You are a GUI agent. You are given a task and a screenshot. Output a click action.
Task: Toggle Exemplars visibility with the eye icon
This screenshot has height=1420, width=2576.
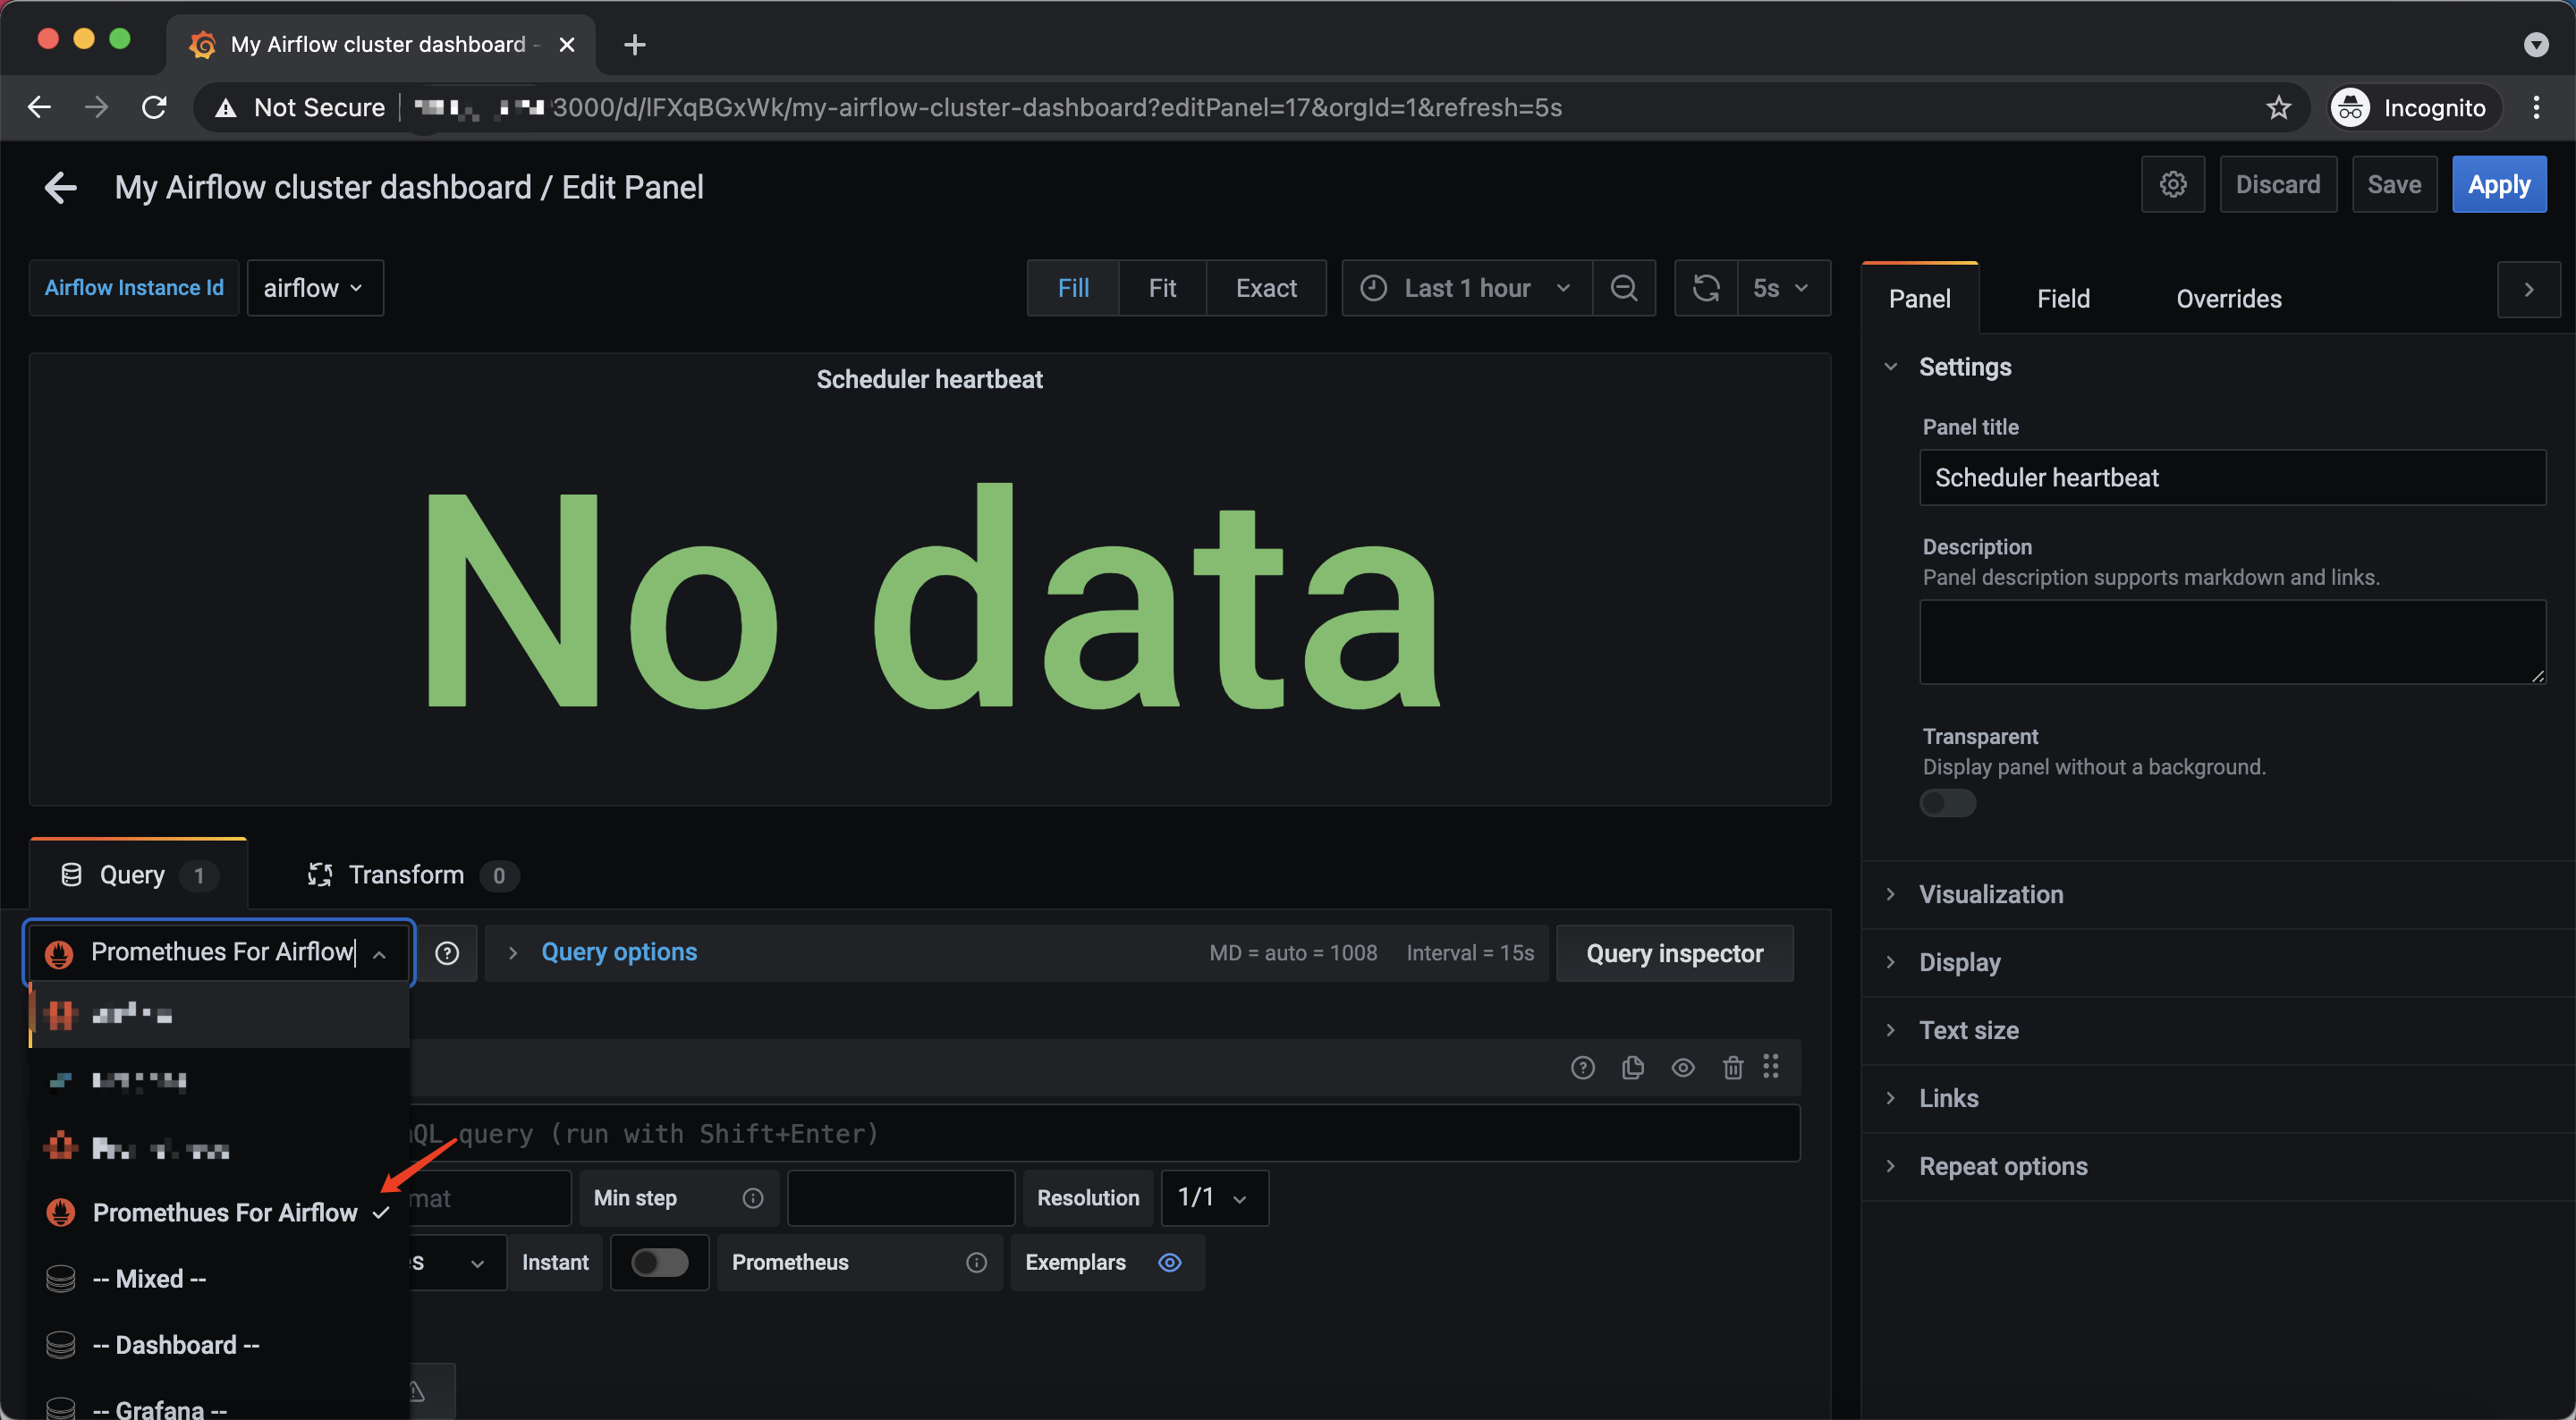(1169, 1263)
